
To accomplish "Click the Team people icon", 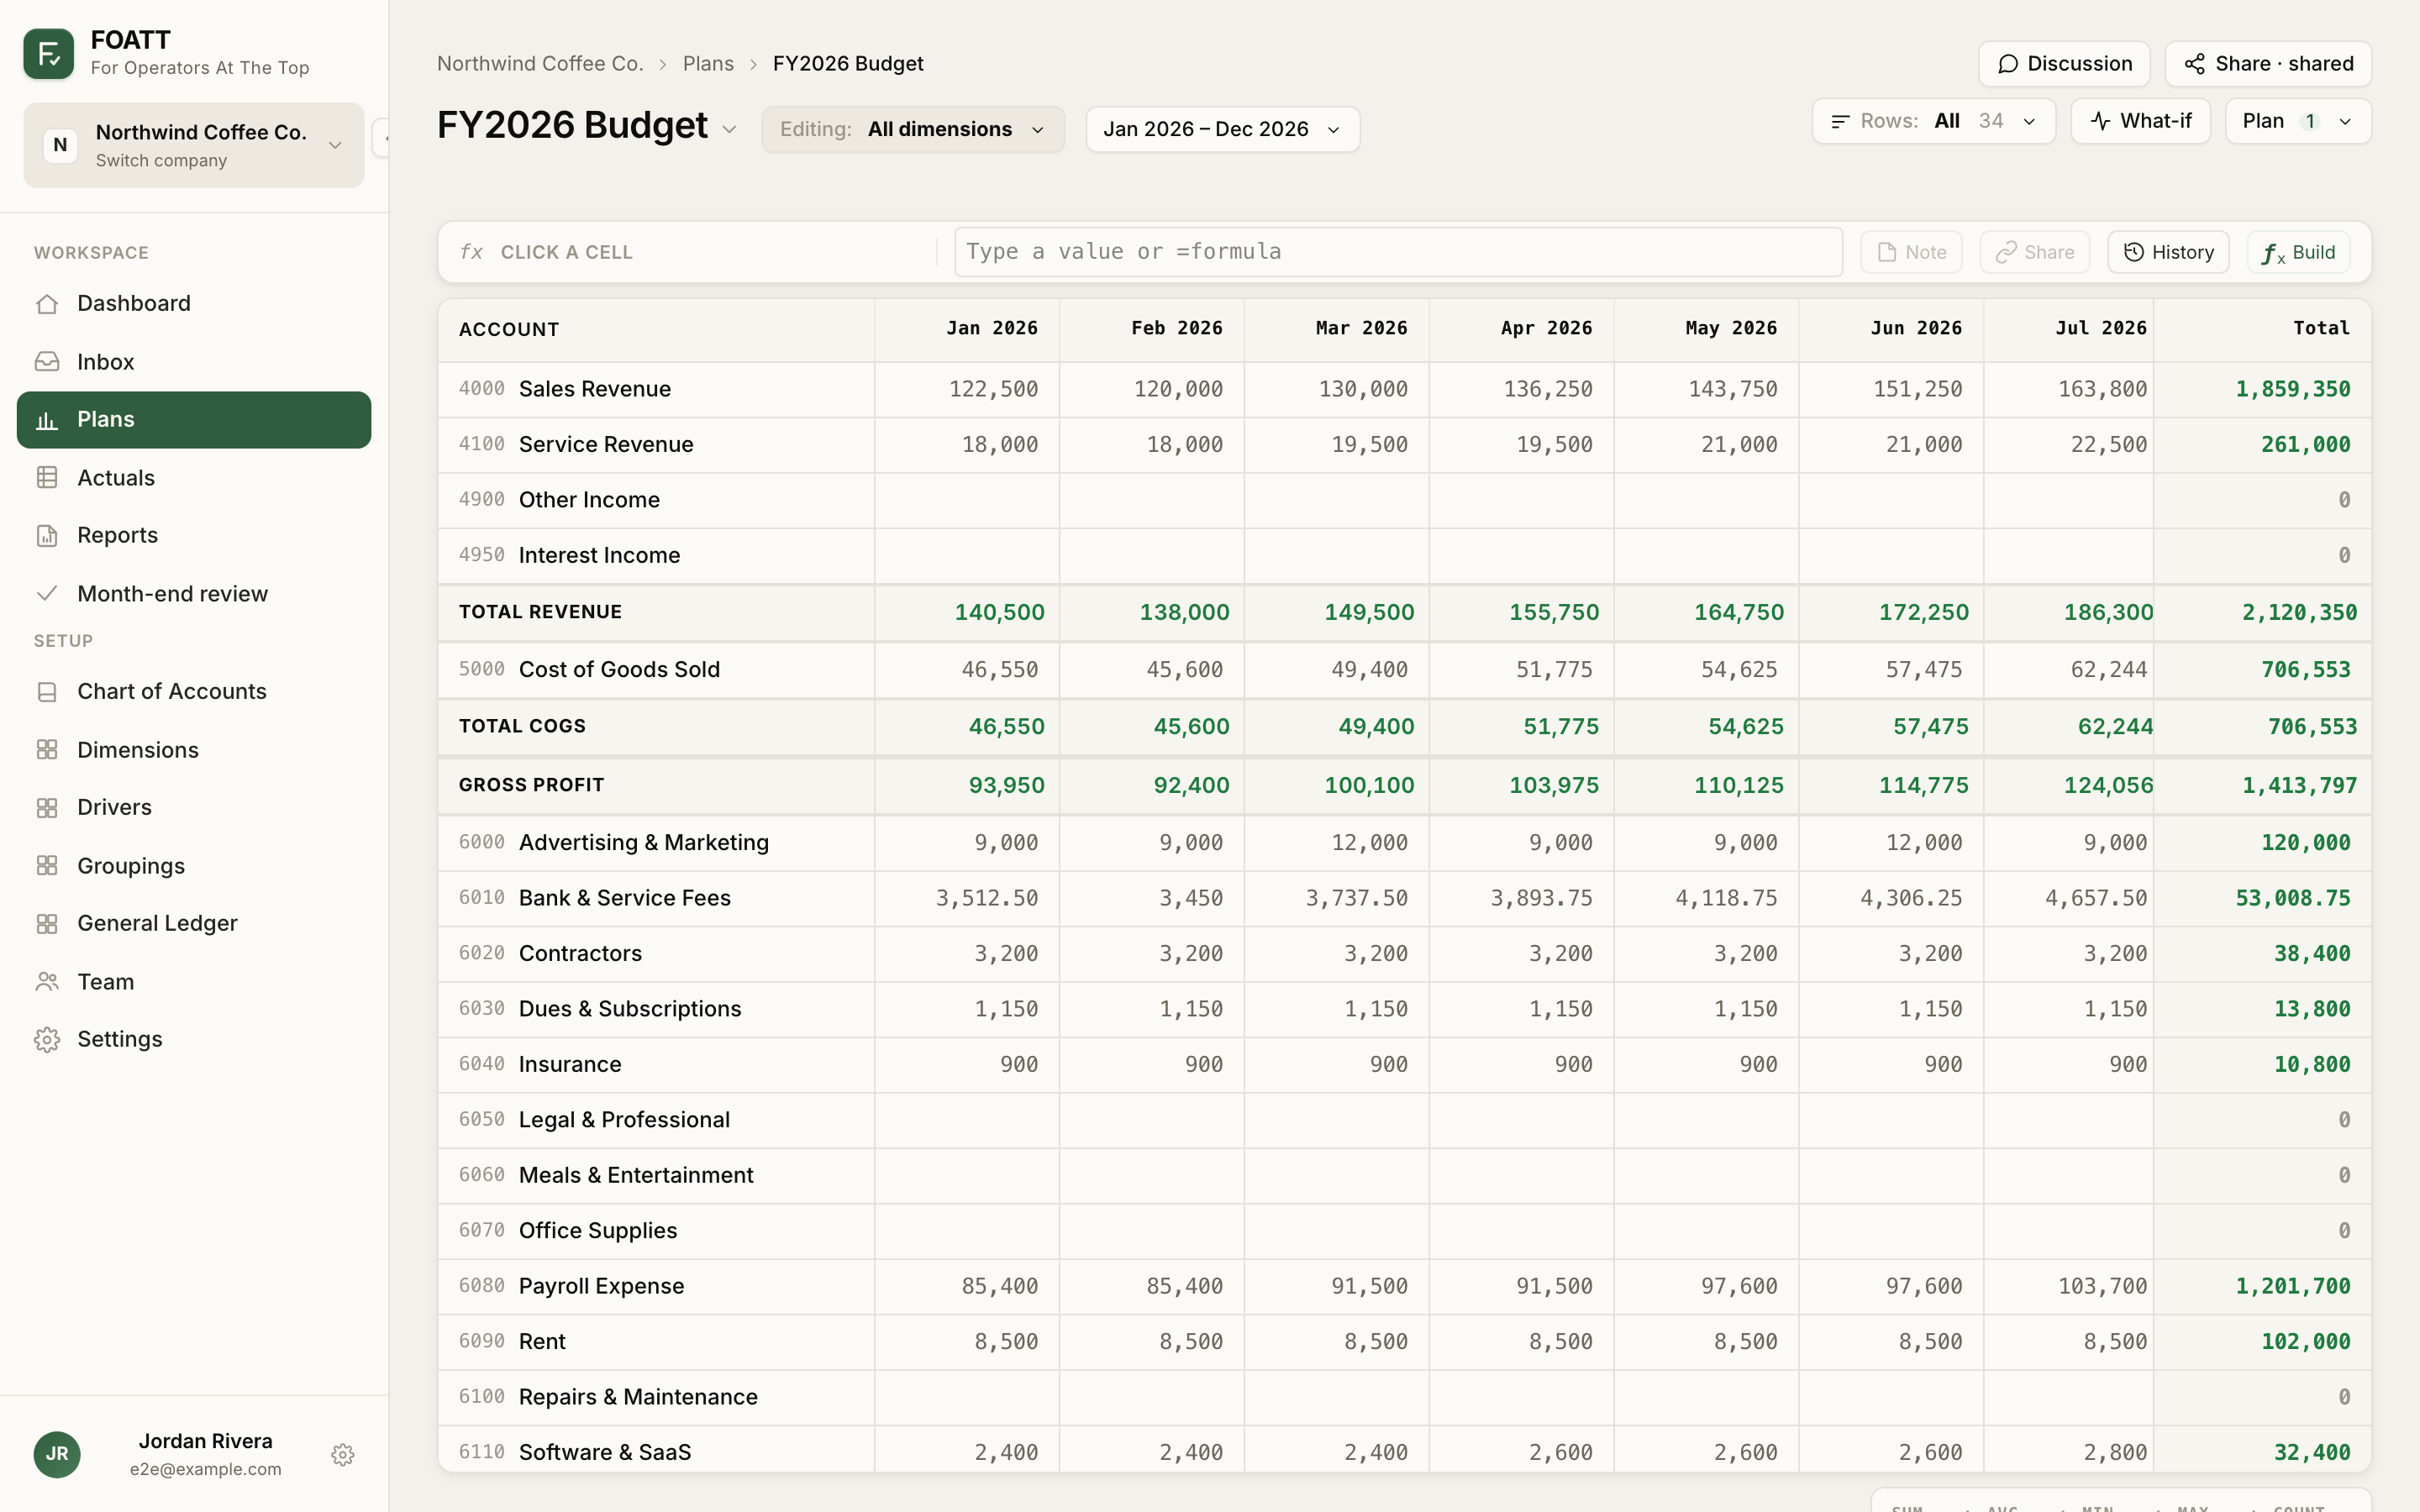I will (47, 982).
